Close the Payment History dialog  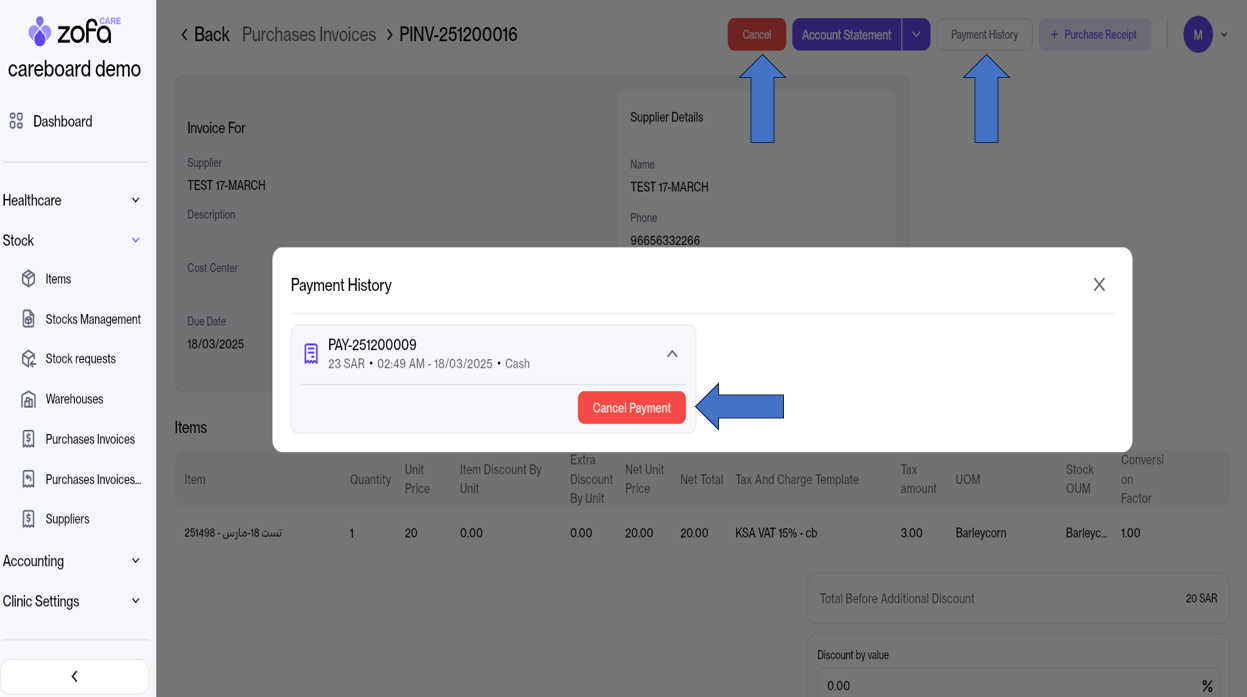tap(1099, 285)
